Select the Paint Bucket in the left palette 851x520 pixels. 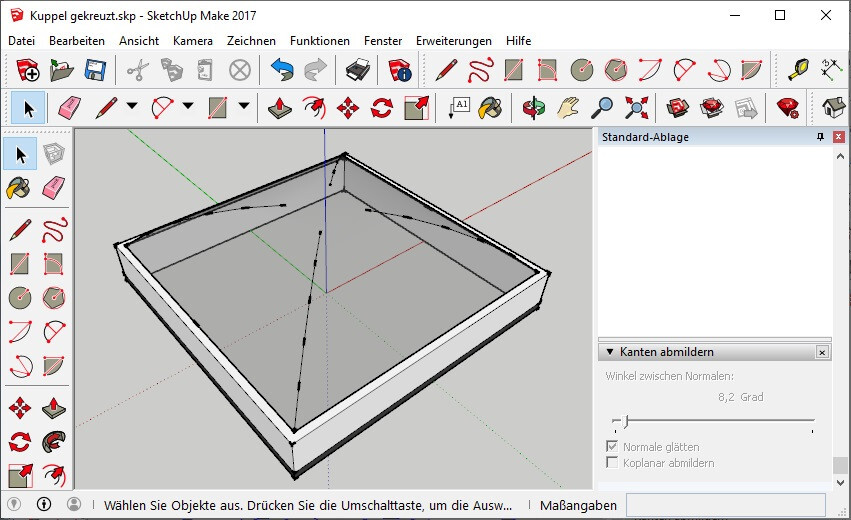pyautogui.click(x=20, y=188)
